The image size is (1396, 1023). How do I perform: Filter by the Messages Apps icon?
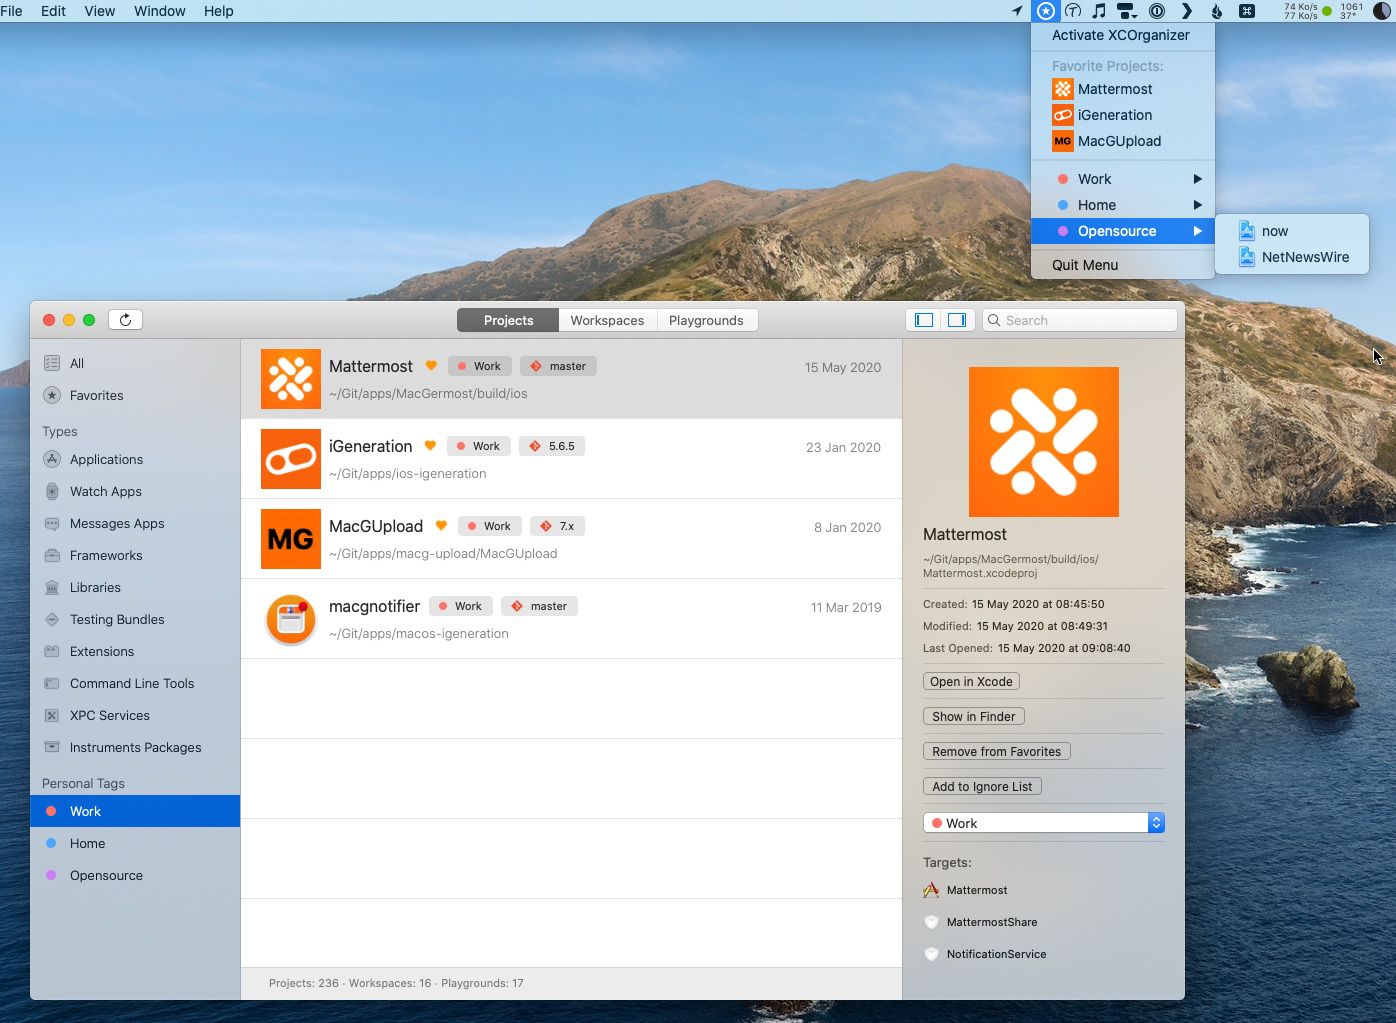point(52,523)
